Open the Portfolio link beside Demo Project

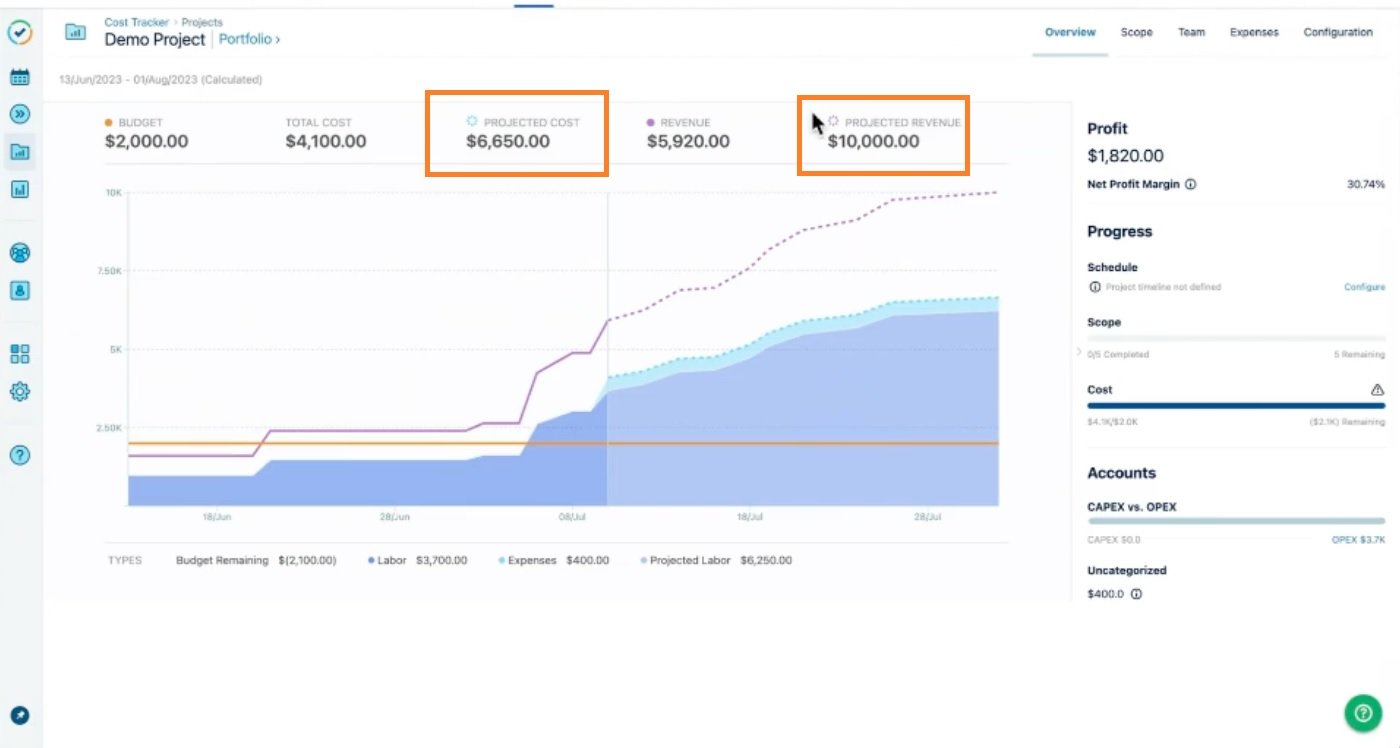[x=249, y=40]
